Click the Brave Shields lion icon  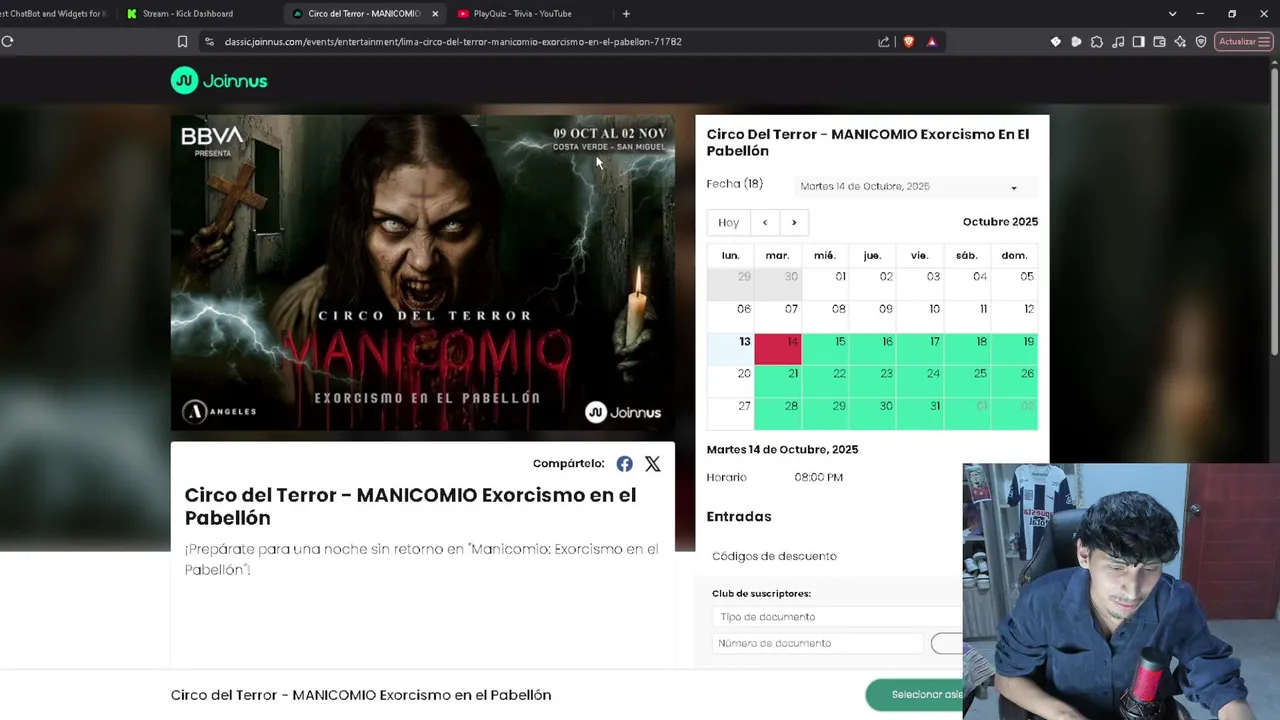pos(908,42)
